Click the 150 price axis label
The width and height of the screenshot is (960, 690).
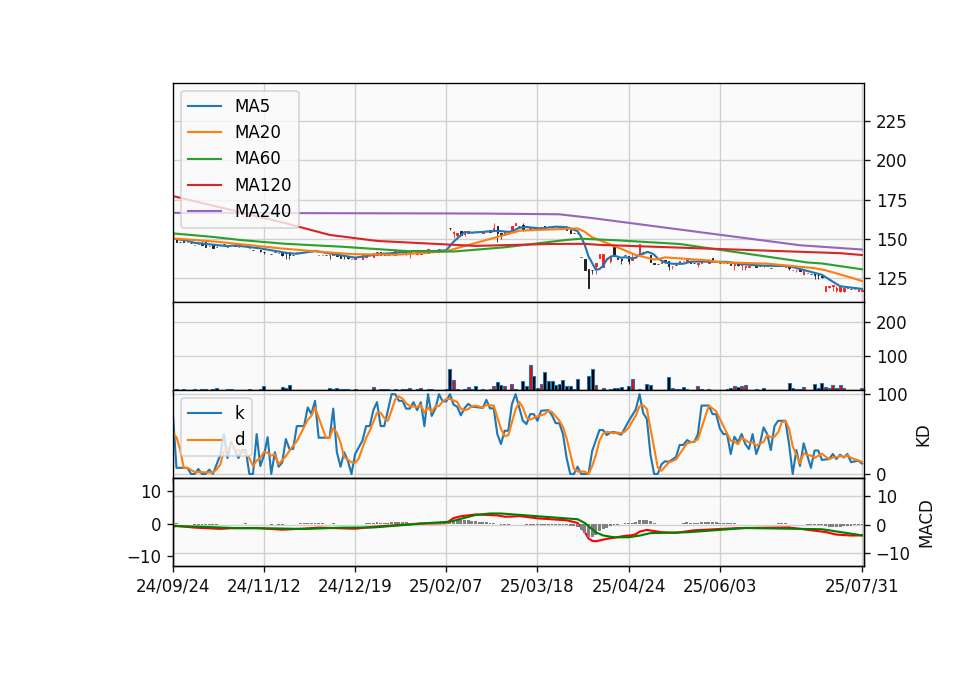point(891,240)
